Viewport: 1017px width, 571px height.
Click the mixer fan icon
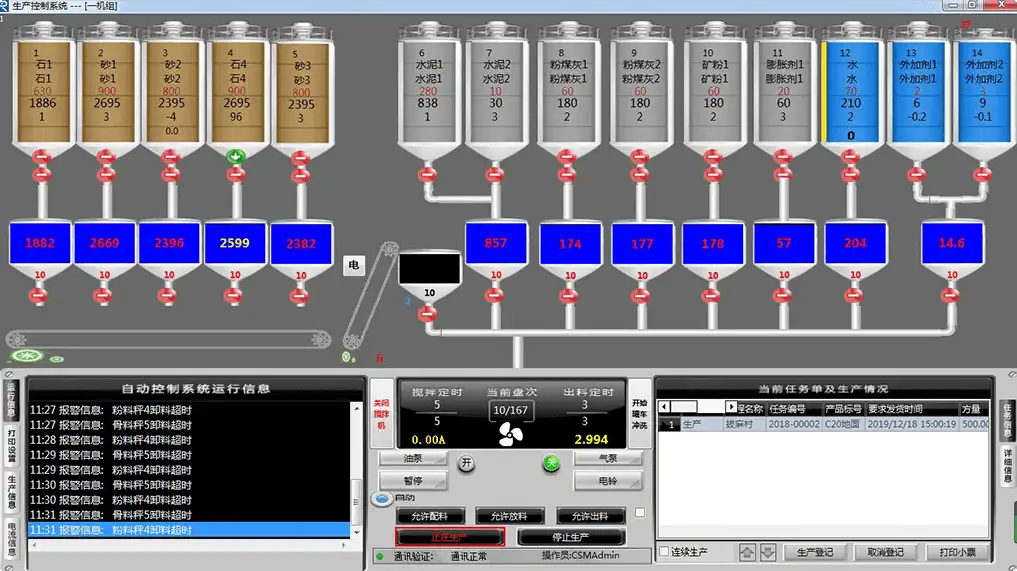click(511, 433)
